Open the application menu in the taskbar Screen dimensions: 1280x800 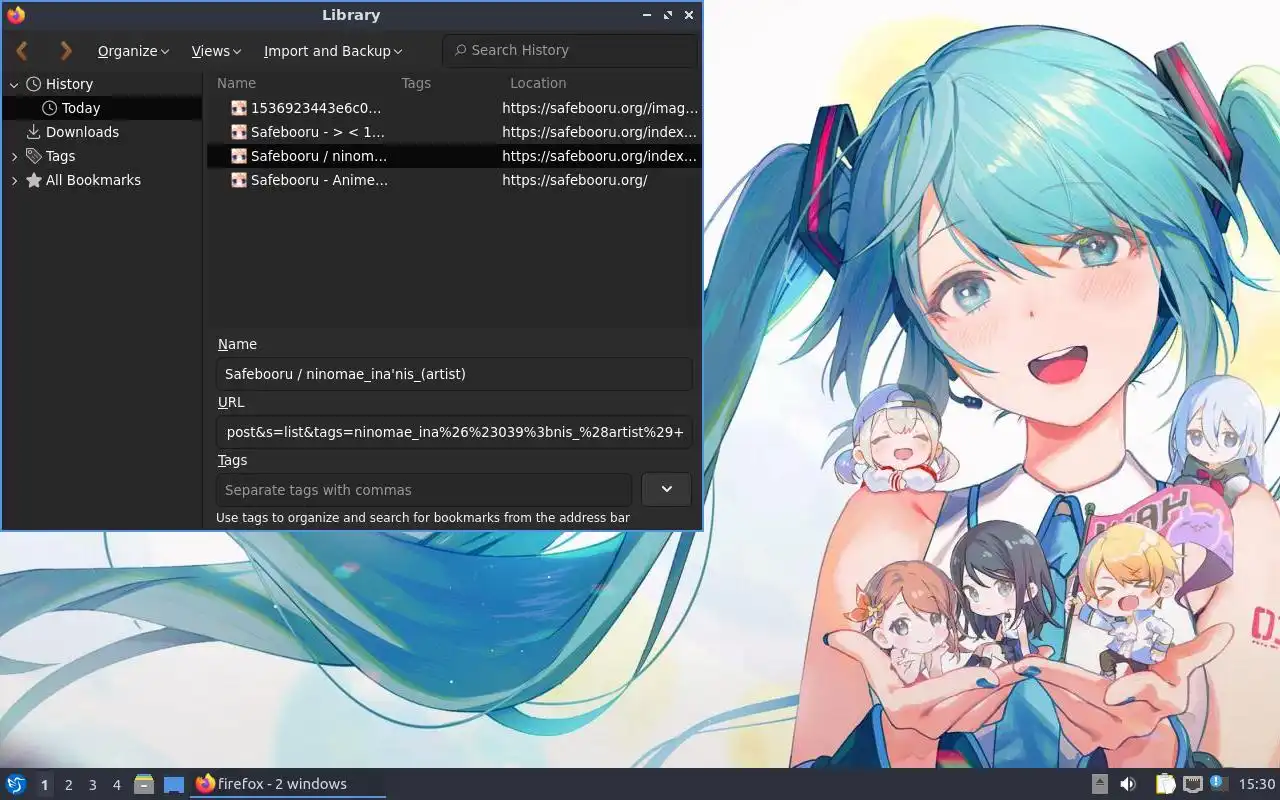pyautogui.click(x=16, y=784)
